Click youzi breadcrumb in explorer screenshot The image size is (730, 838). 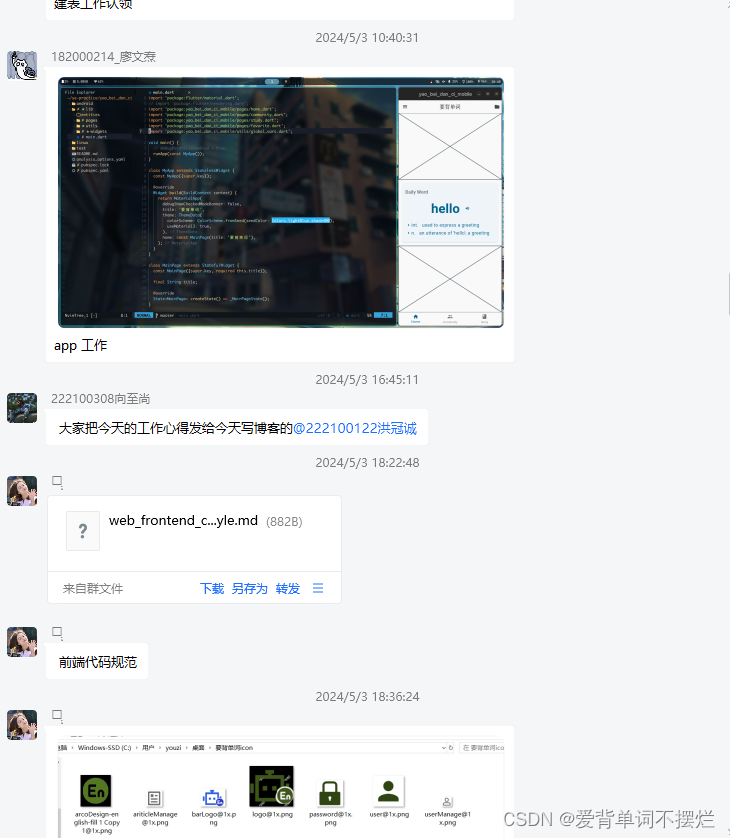click(173, 748)
